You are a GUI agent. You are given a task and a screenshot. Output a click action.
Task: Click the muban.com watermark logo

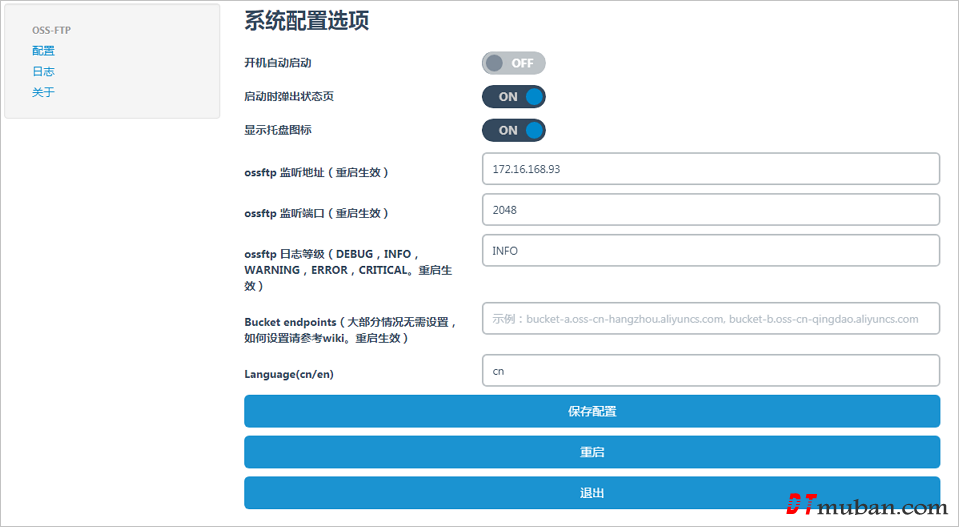(866, 506)
